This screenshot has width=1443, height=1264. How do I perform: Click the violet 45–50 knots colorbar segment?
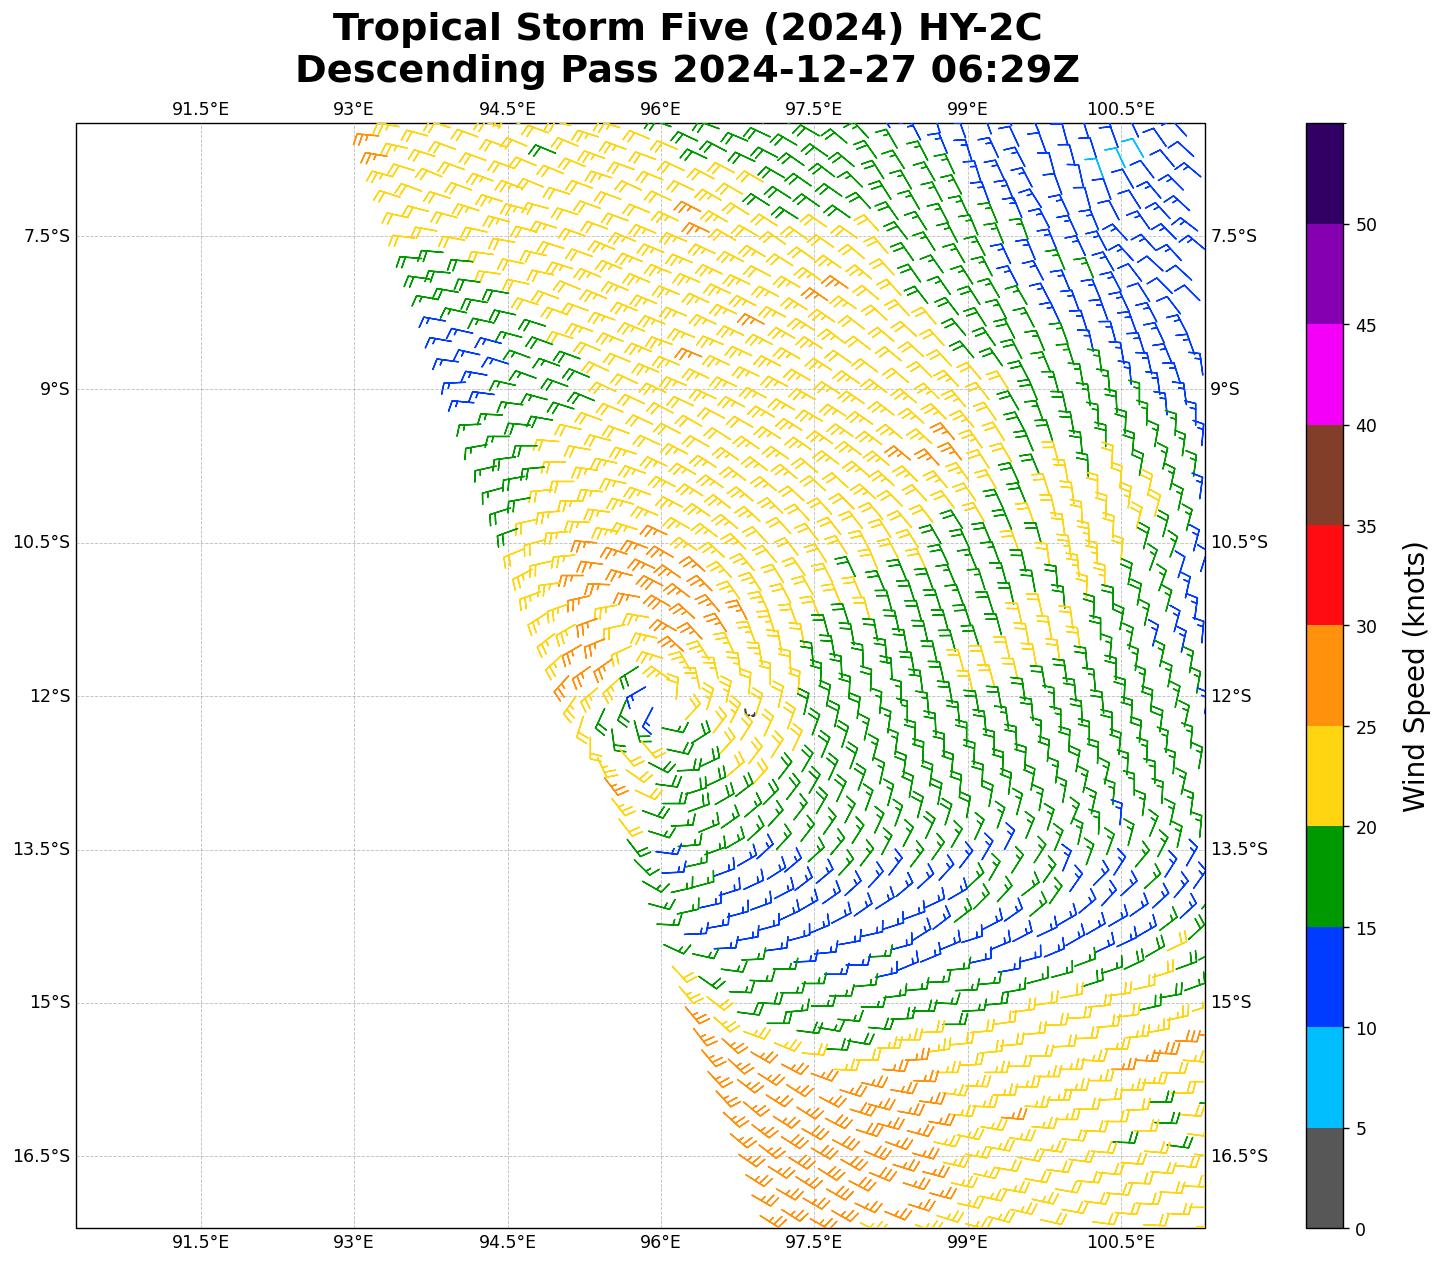click(1325, 274)
